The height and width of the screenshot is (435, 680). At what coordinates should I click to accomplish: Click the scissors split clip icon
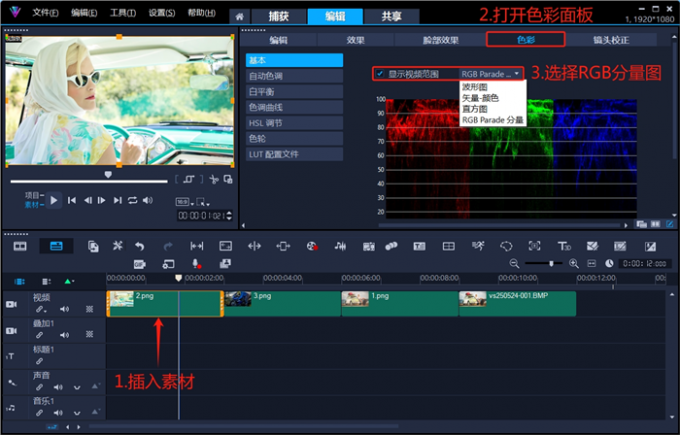[213, 179]
